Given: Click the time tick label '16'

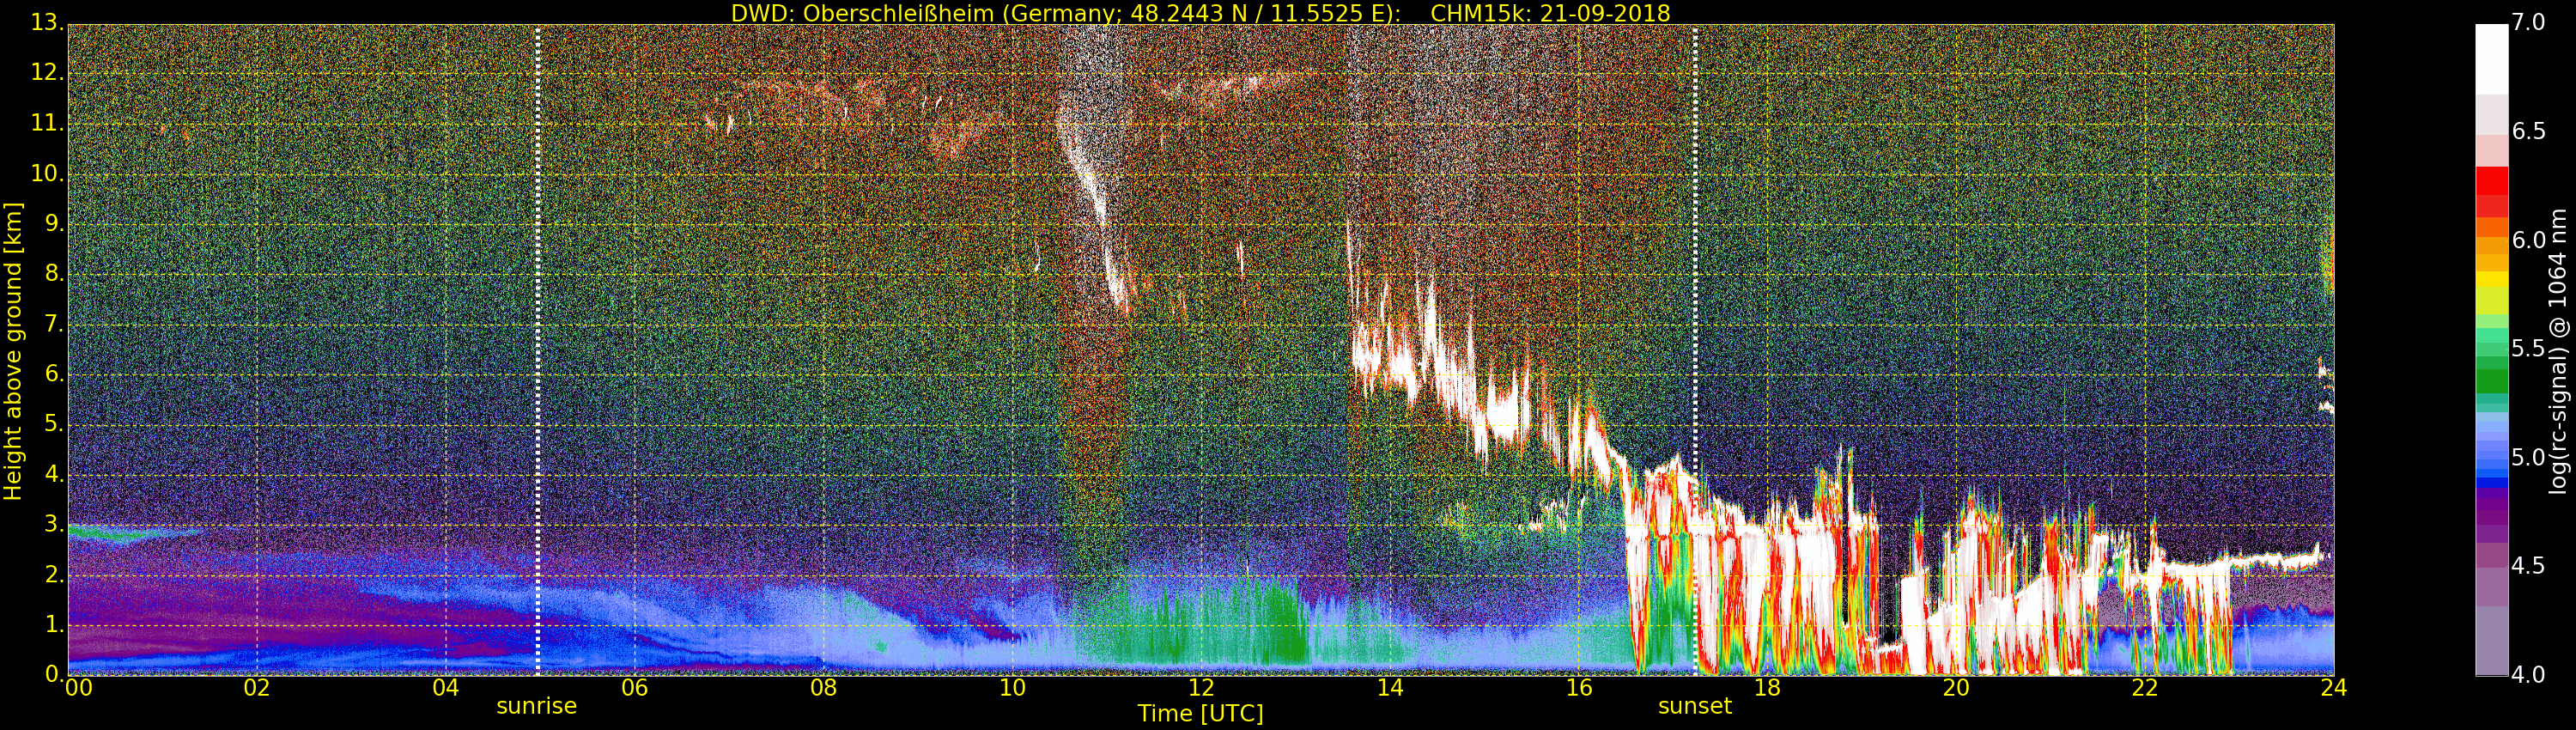Looking at the screenshot, I should (x=1579, y=687).
